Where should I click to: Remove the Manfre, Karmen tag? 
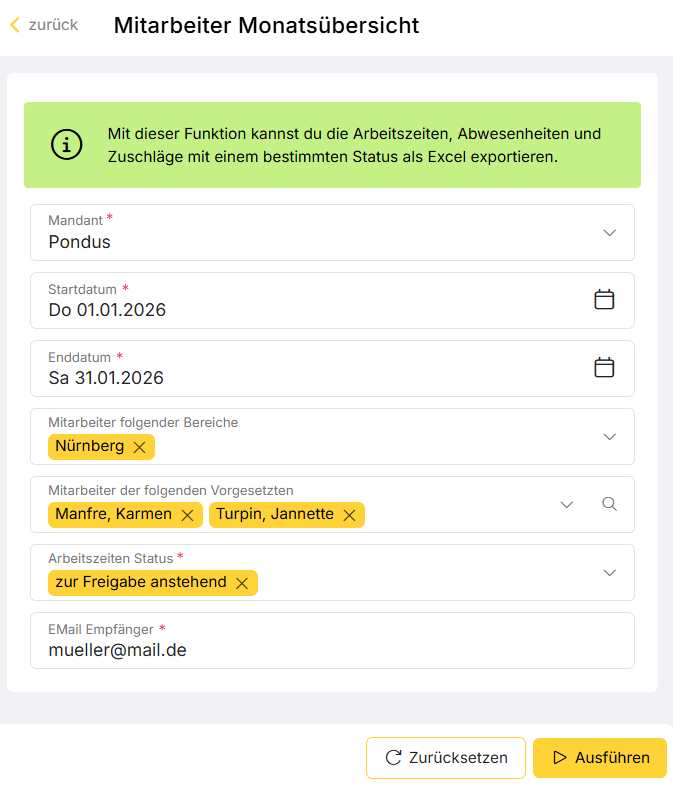(x=187, y=515)
